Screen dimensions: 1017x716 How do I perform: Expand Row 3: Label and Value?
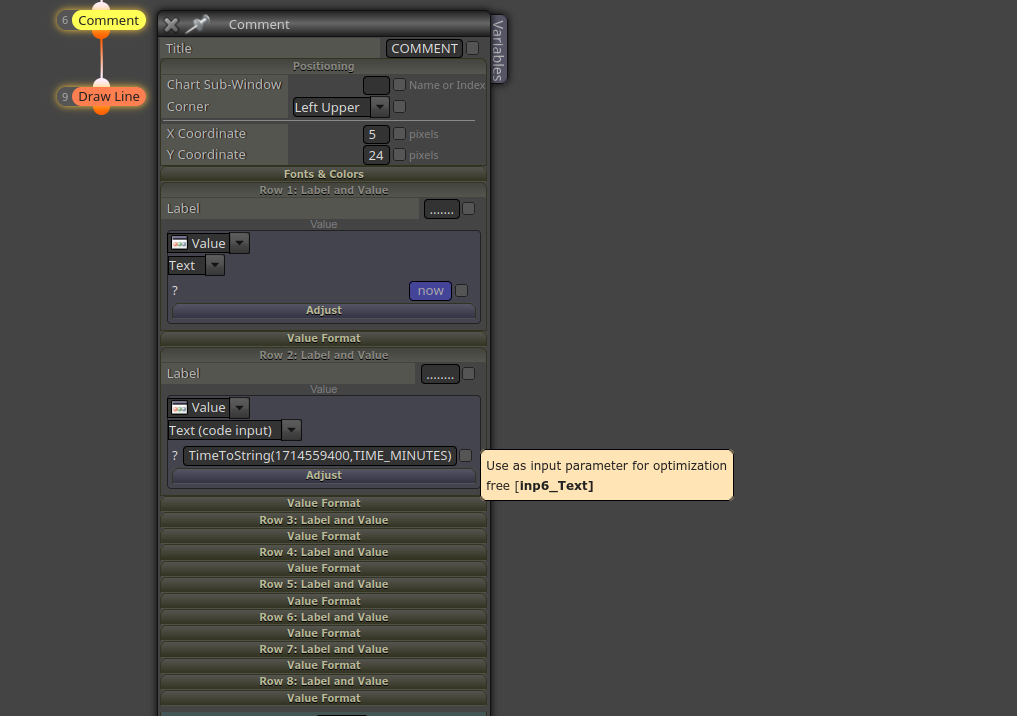tap(324, 520)
